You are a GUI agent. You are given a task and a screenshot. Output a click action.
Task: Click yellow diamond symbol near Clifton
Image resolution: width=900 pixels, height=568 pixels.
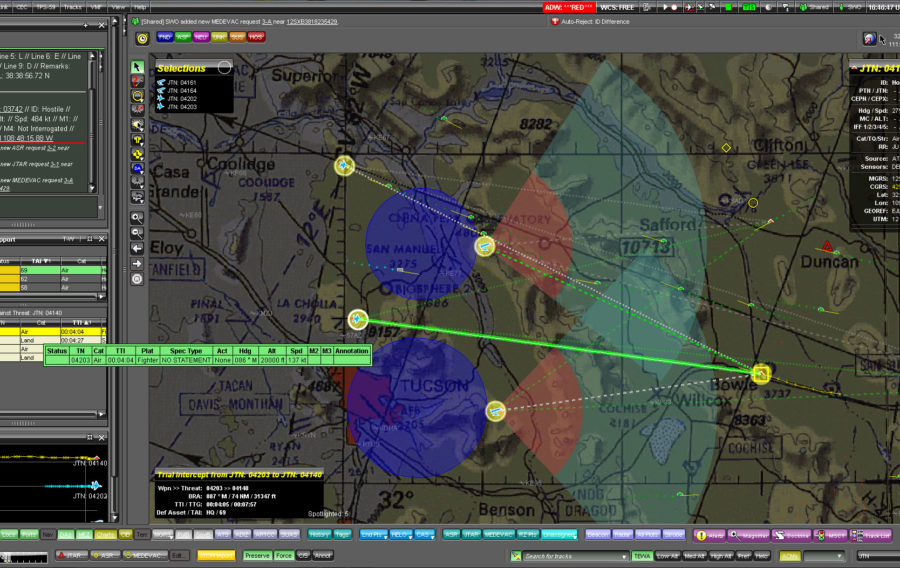pyautogui.click(x=726, y=148)
